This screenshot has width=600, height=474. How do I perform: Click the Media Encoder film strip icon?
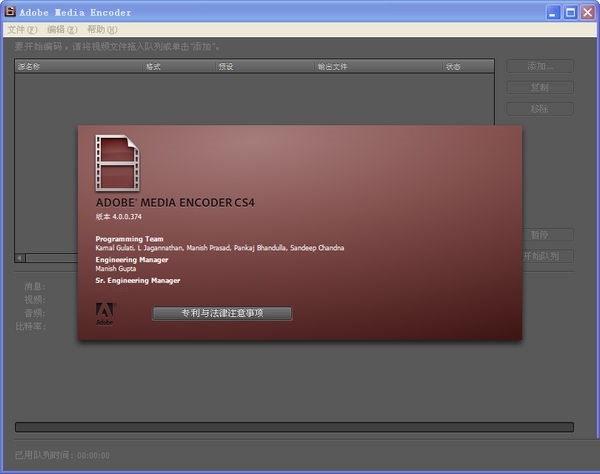(x=117, y=163)
